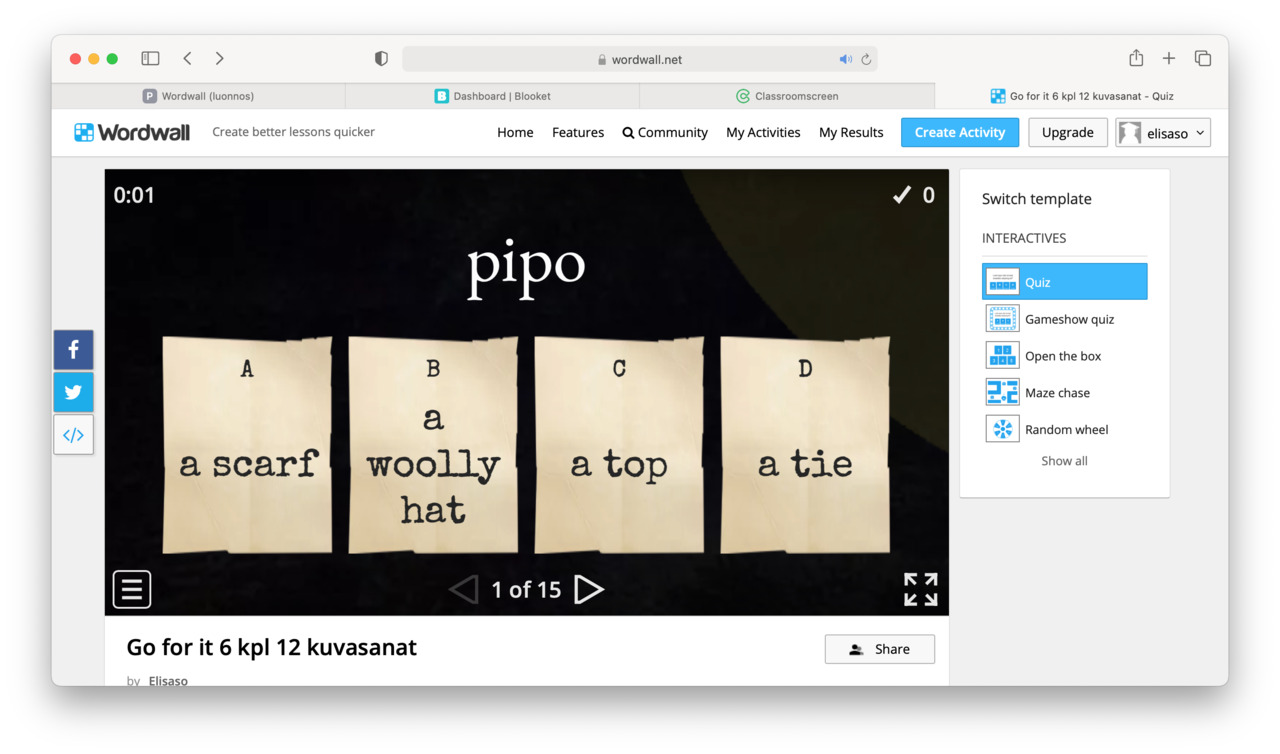Toggle the Safari sidebar
Image resolution: width=1280 pixels, height=754 pixels.
pyautogui.click(x=150, y=59)
